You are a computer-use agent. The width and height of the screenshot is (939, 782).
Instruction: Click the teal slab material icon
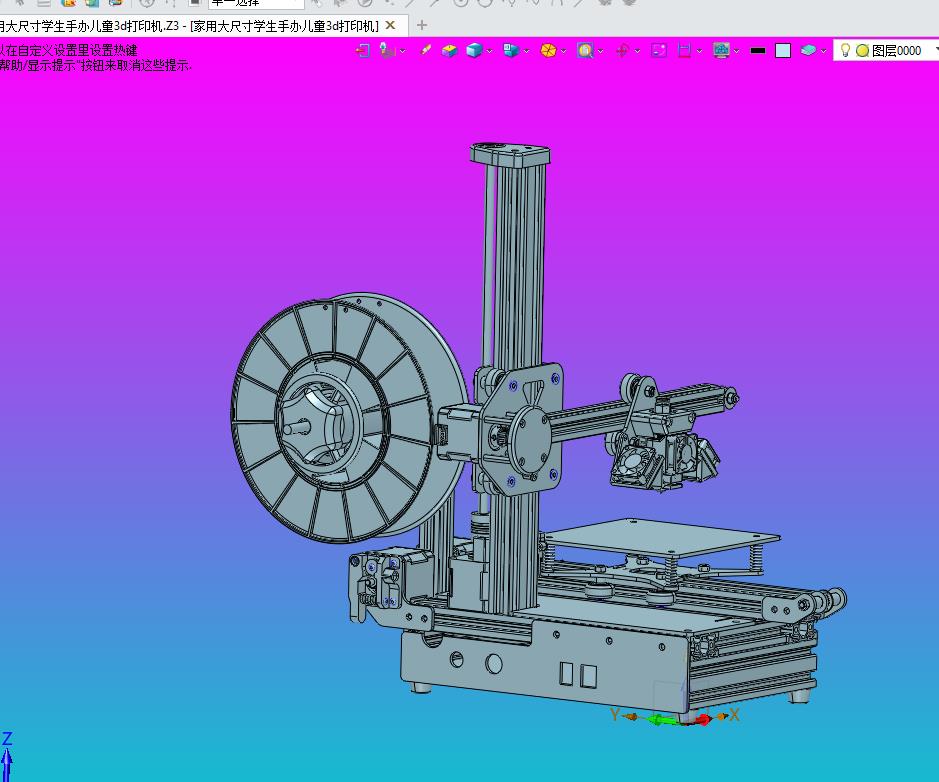[x=808, y=50]
